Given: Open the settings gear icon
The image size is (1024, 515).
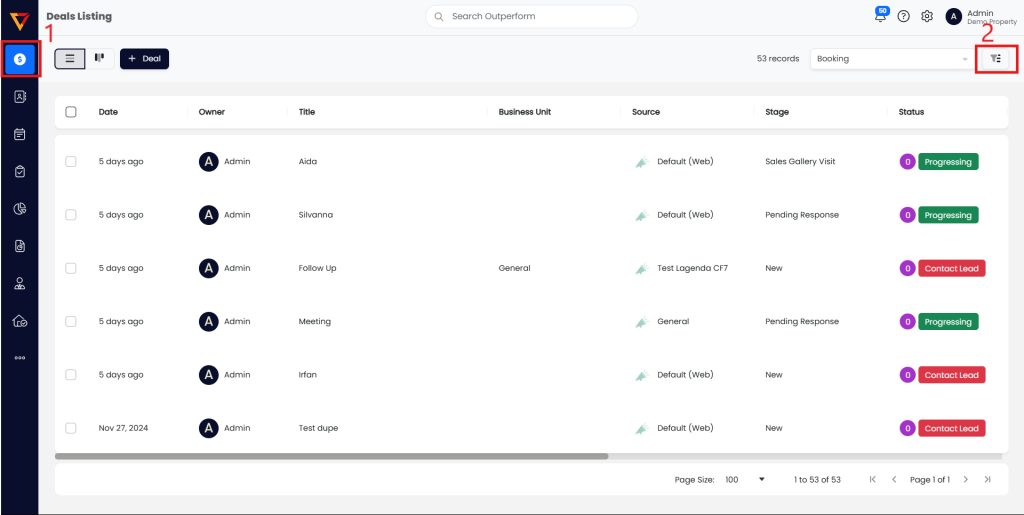Looking at the screenshot, I should pyautogui.click(x=927, y=16).
